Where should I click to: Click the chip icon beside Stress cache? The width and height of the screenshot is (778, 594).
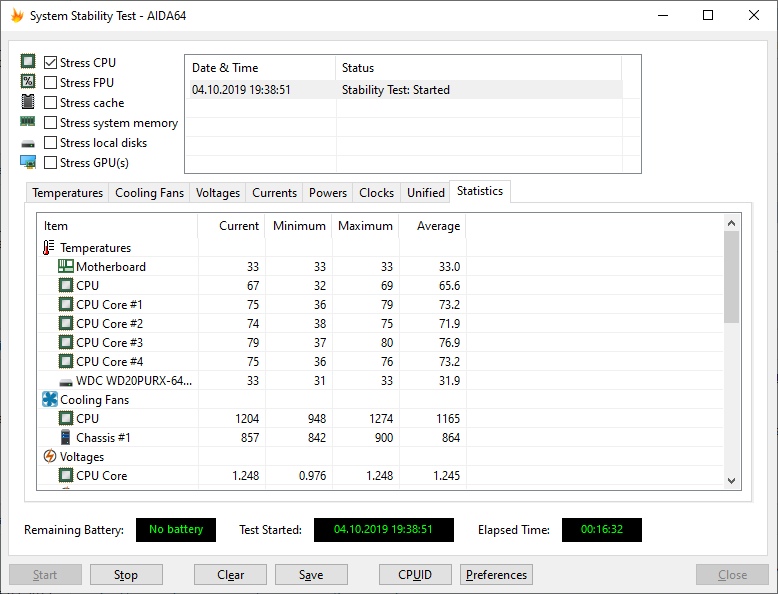(x=28, y=102)
